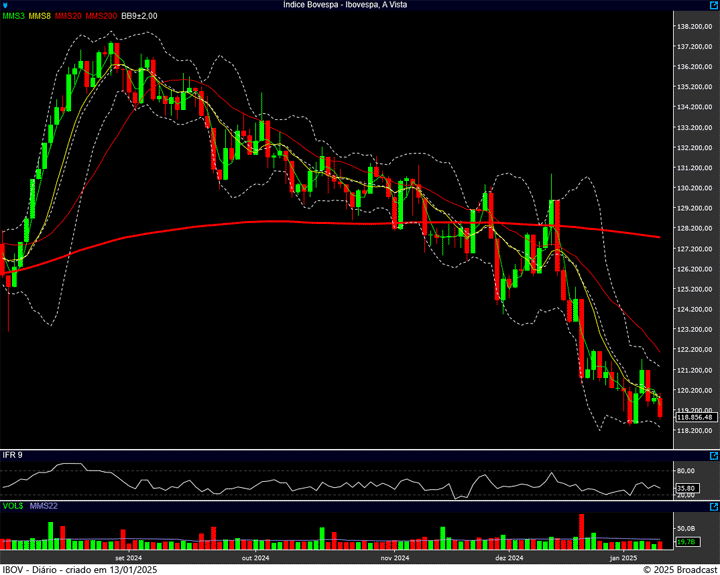
Task: Click the nov 2024 date axis label
Action: [x=394, y=558]
